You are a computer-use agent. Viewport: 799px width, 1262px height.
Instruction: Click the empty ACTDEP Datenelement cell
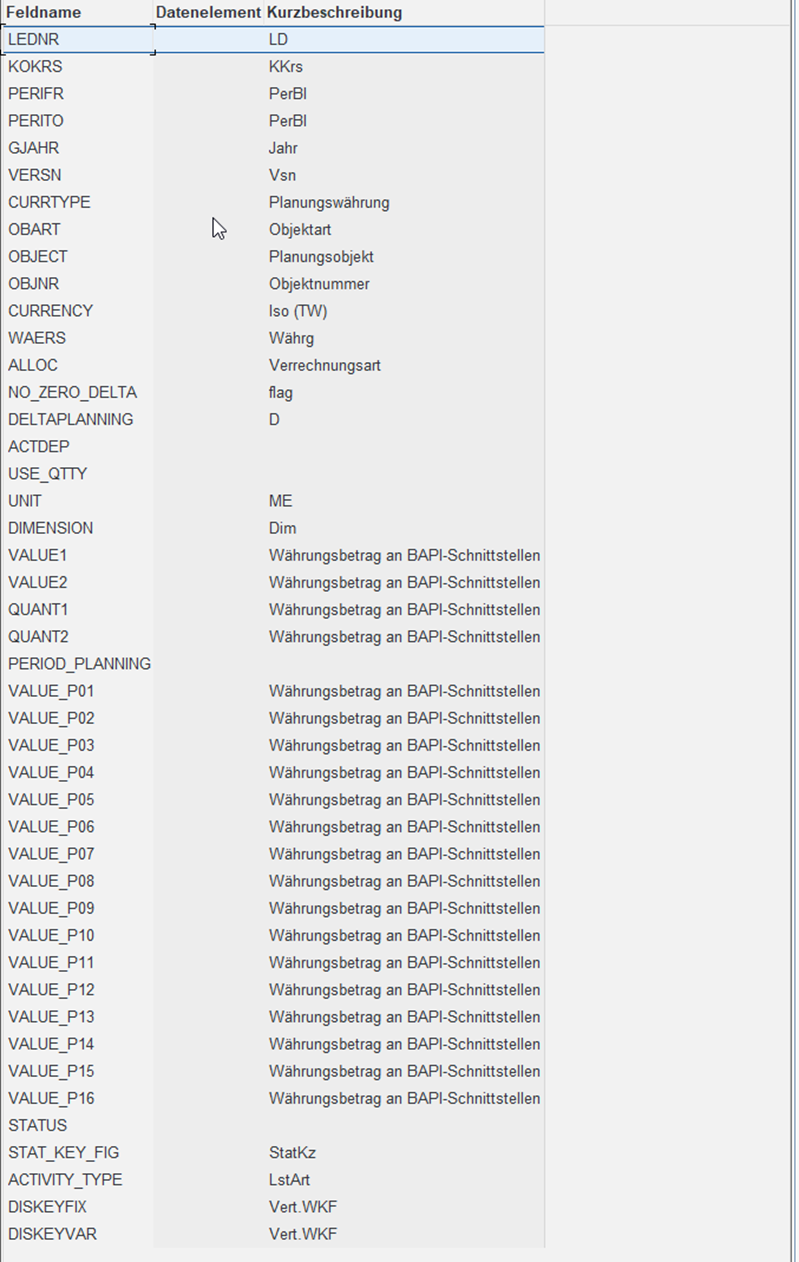coord(209,446)
